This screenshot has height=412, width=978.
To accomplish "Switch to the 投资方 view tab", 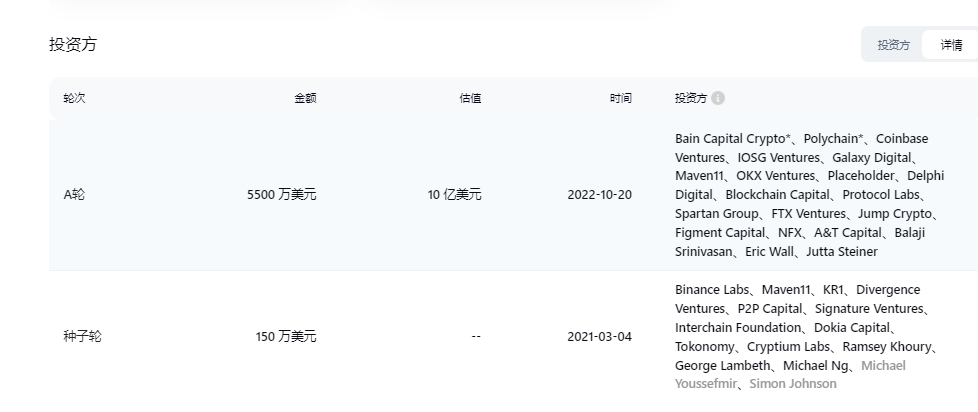I will 893,45.
